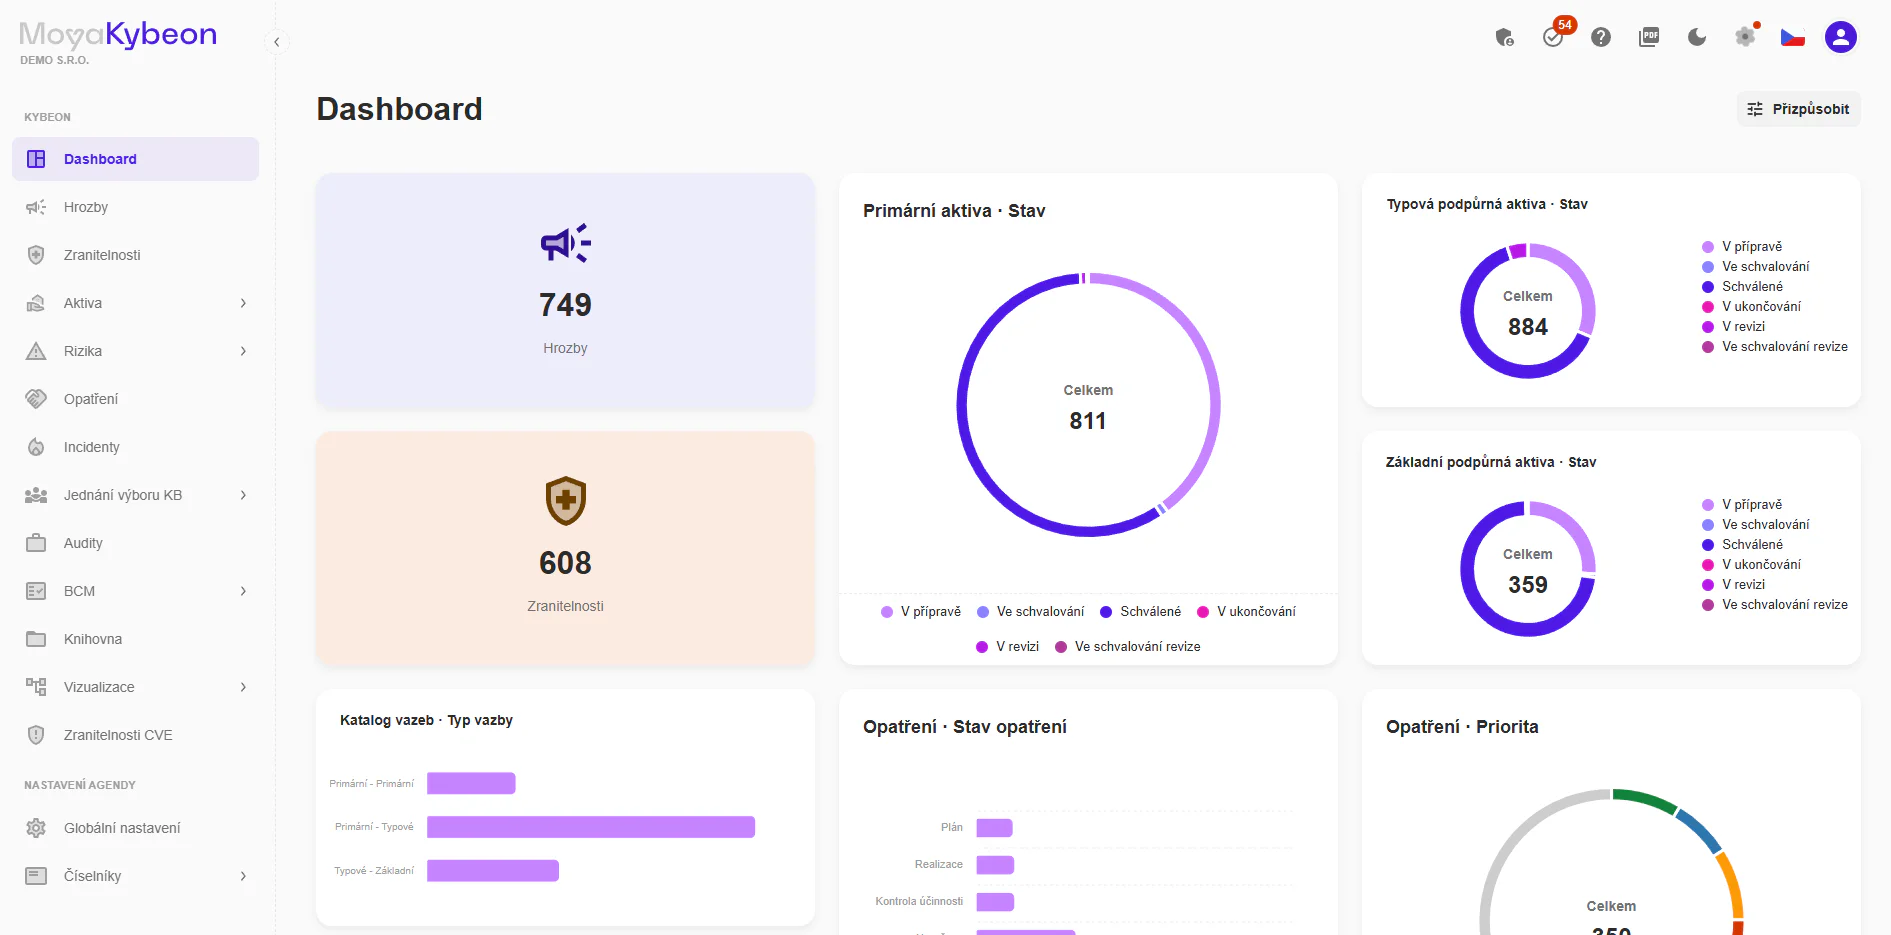
Task: Expand the Číselníky submenu chevron
Action: click(x=243, y=876)
